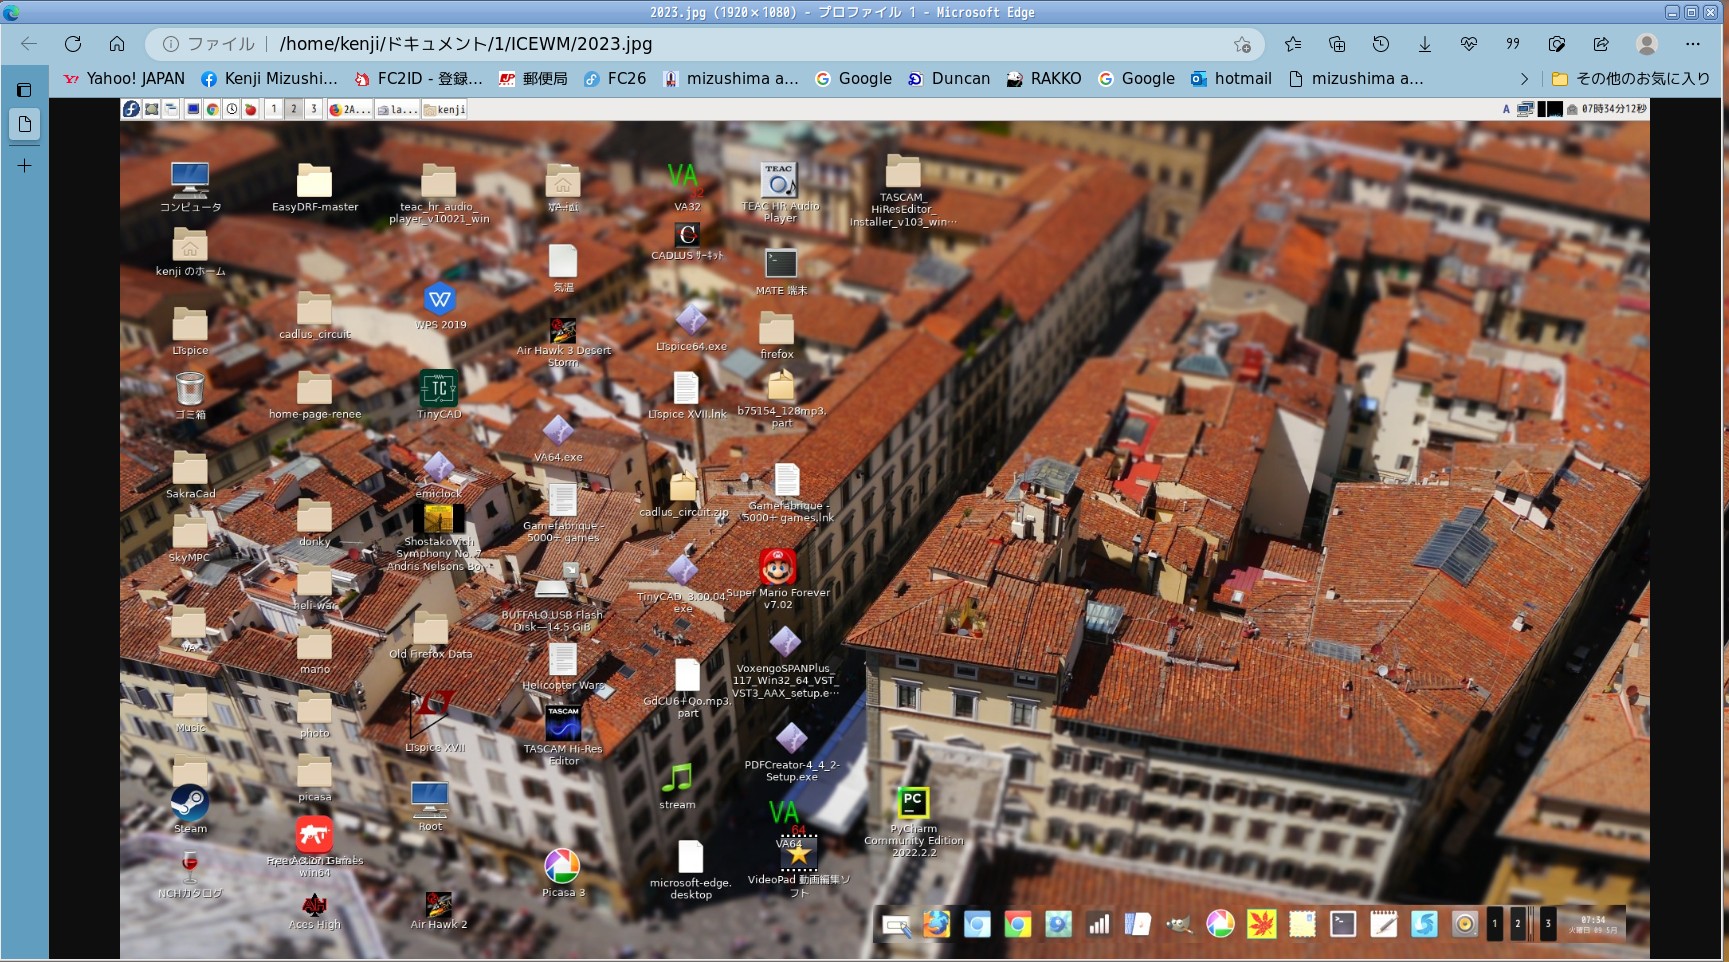Expand the bookmarks bar overflow chevron
Screen dimensions: 1729x962
(1524, 79)
